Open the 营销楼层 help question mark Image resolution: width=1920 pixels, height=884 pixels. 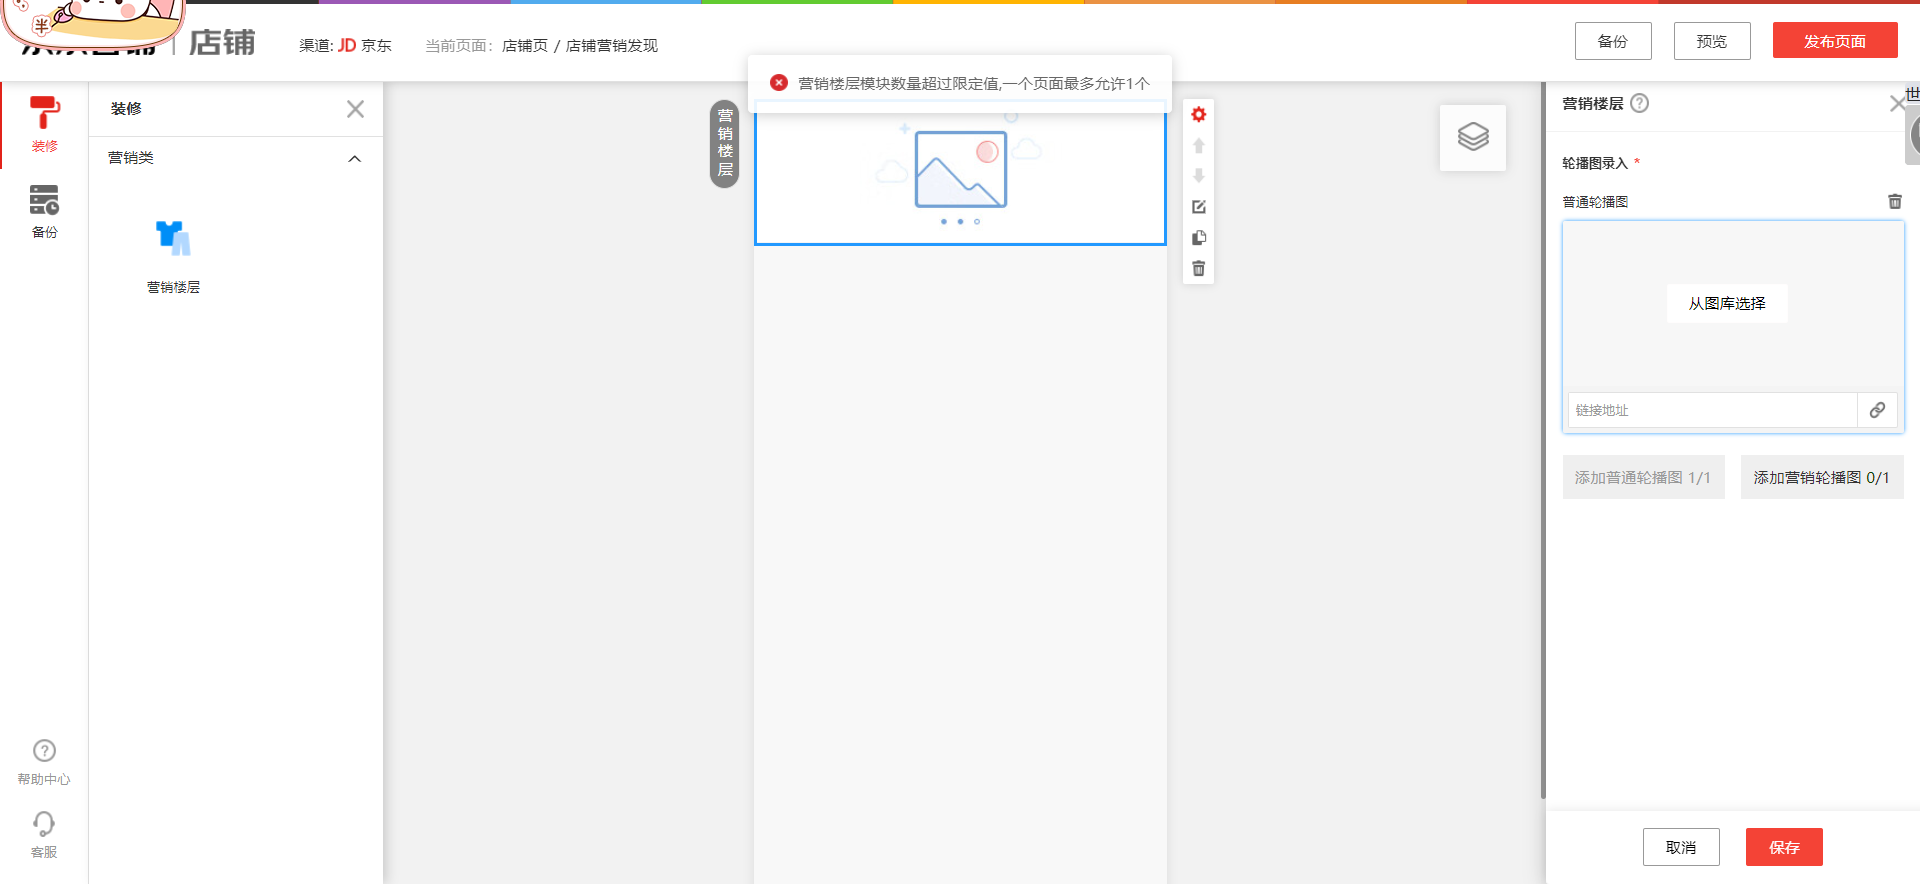[x=1639, y=103]
